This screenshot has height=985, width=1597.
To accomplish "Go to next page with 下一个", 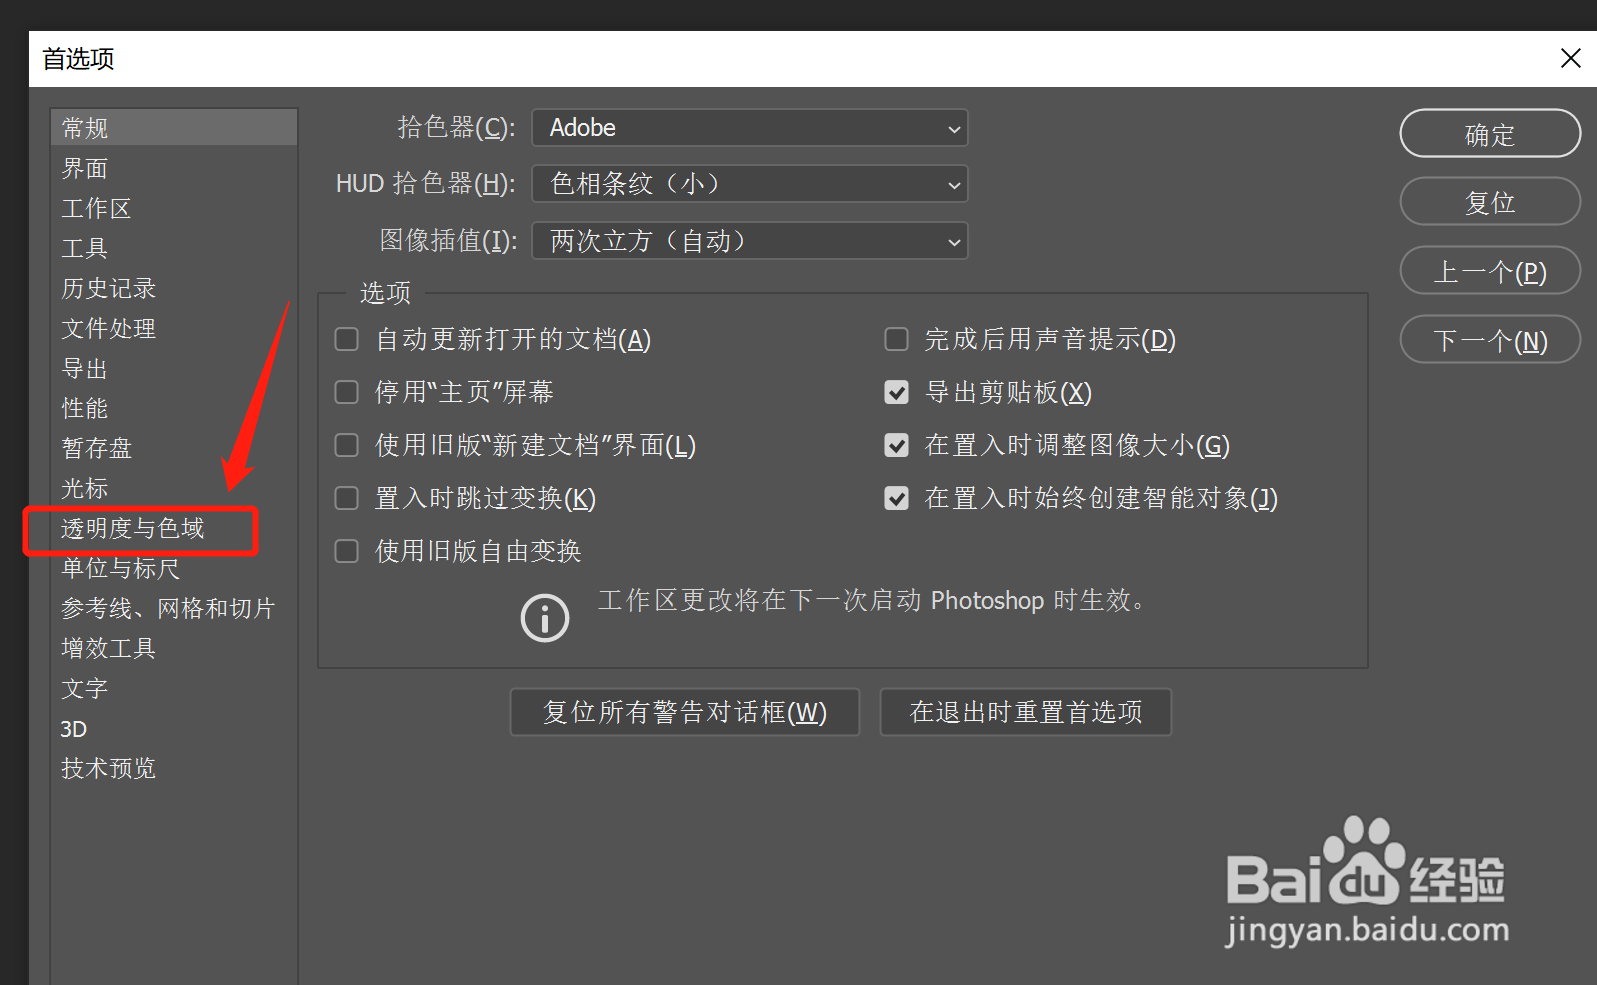I will coord(1490,340).
